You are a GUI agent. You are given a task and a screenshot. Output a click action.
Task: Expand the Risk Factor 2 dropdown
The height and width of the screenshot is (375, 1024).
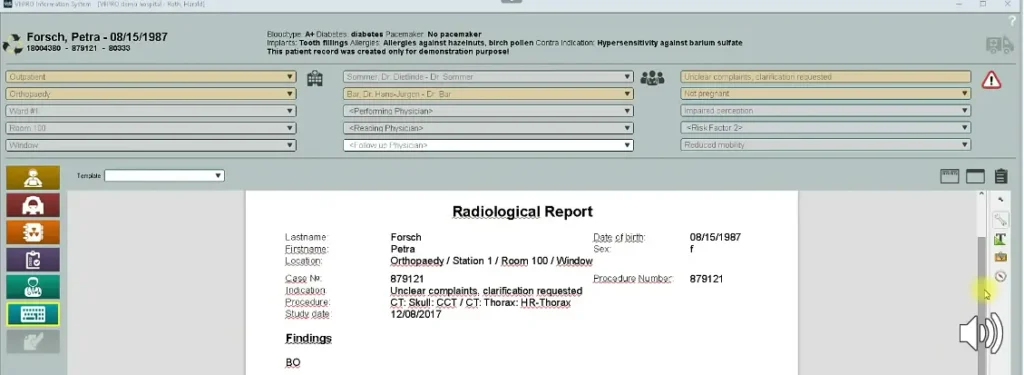pos(825,128)
